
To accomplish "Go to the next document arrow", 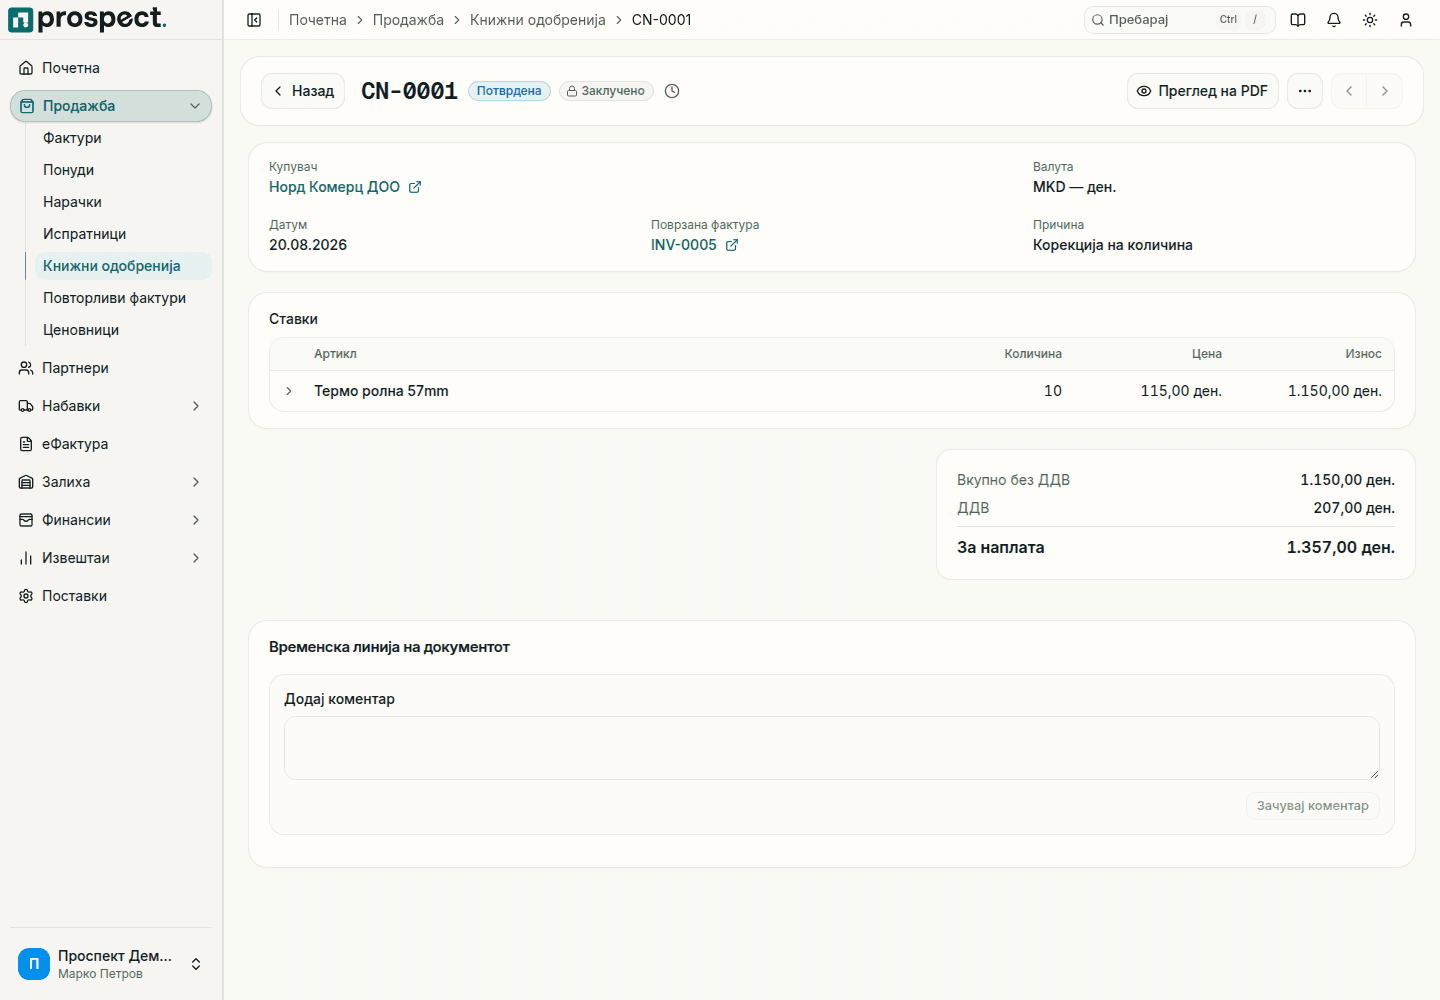I will click(1385, 91).
